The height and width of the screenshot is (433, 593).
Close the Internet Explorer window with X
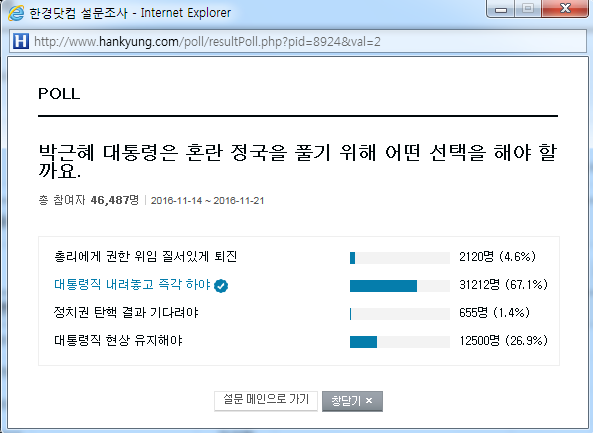(565, 9)
